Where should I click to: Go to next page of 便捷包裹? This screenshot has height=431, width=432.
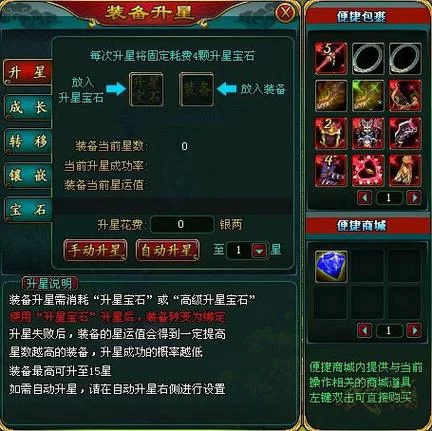coord(414,197)
